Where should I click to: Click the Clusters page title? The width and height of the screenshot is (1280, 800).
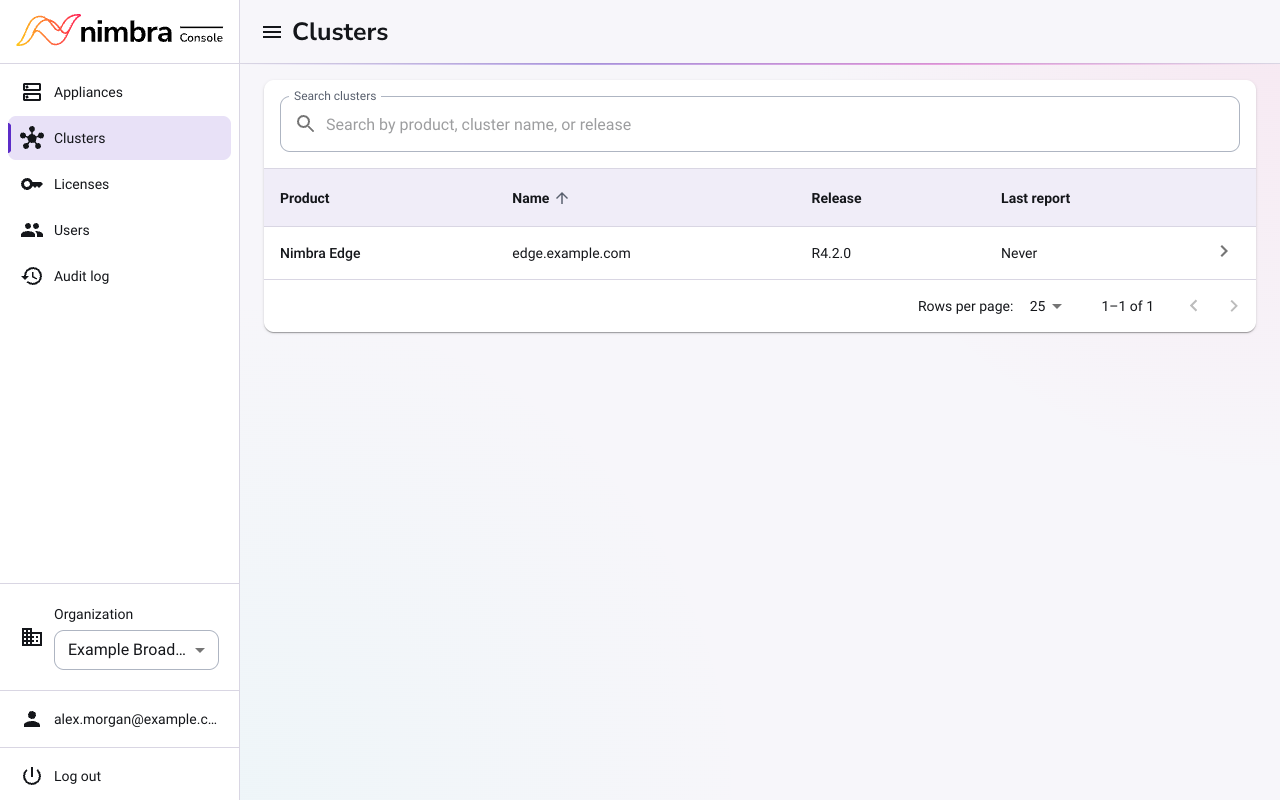click(x=340, y=32)
